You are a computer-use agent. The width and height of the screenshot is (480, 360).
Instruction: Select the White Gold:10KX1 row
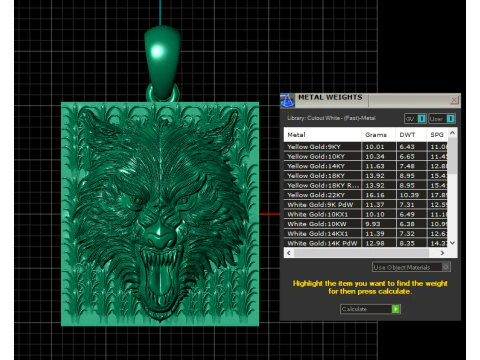(x=366, y=214)
